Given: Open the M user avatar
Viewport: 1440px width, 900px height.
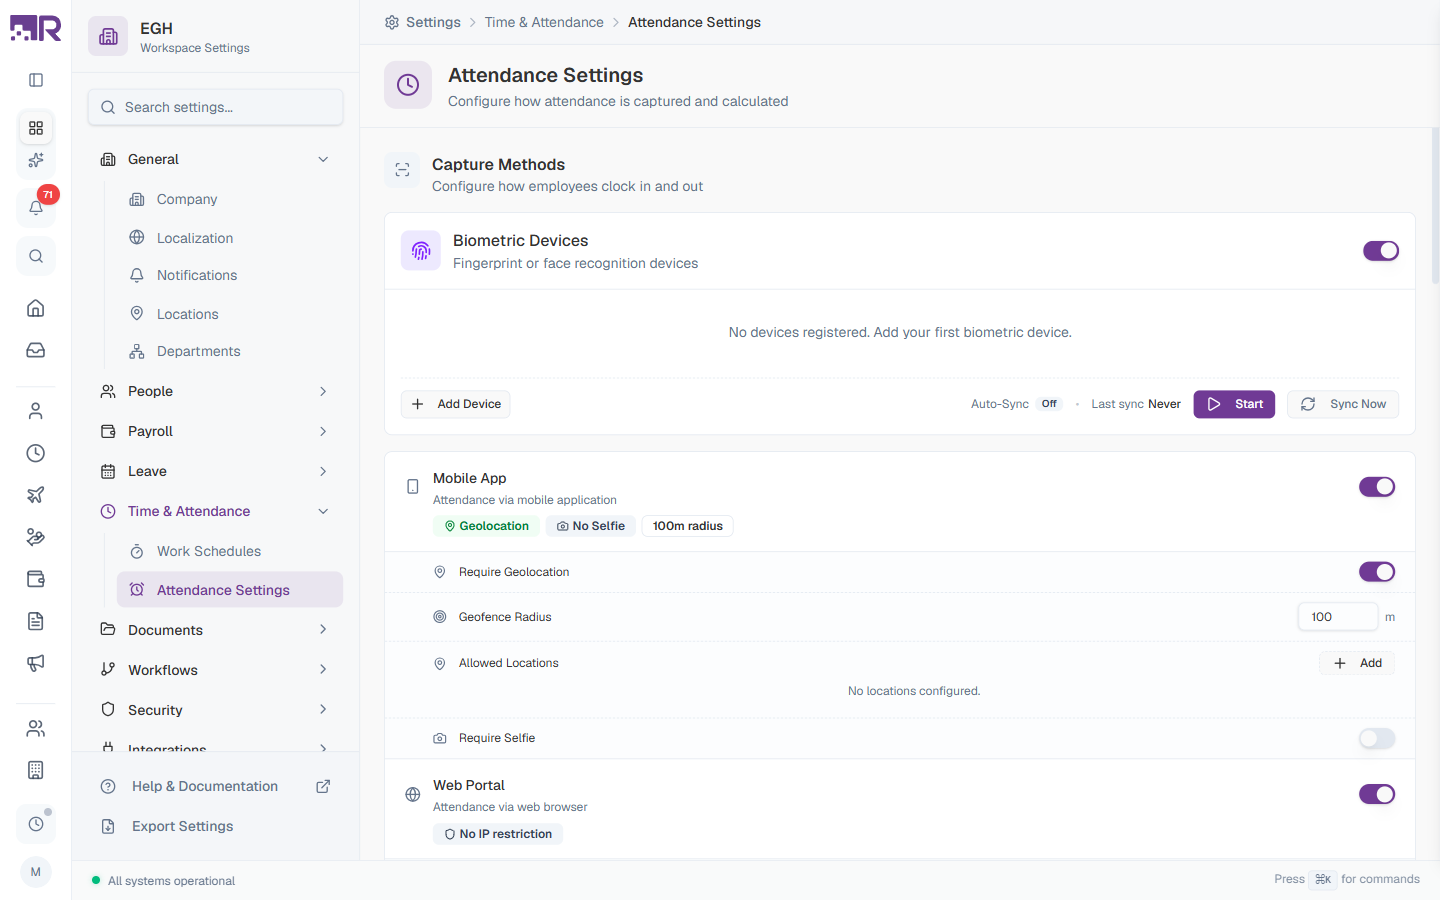Looking at the screenshot, I should click(x=36, y=872).
